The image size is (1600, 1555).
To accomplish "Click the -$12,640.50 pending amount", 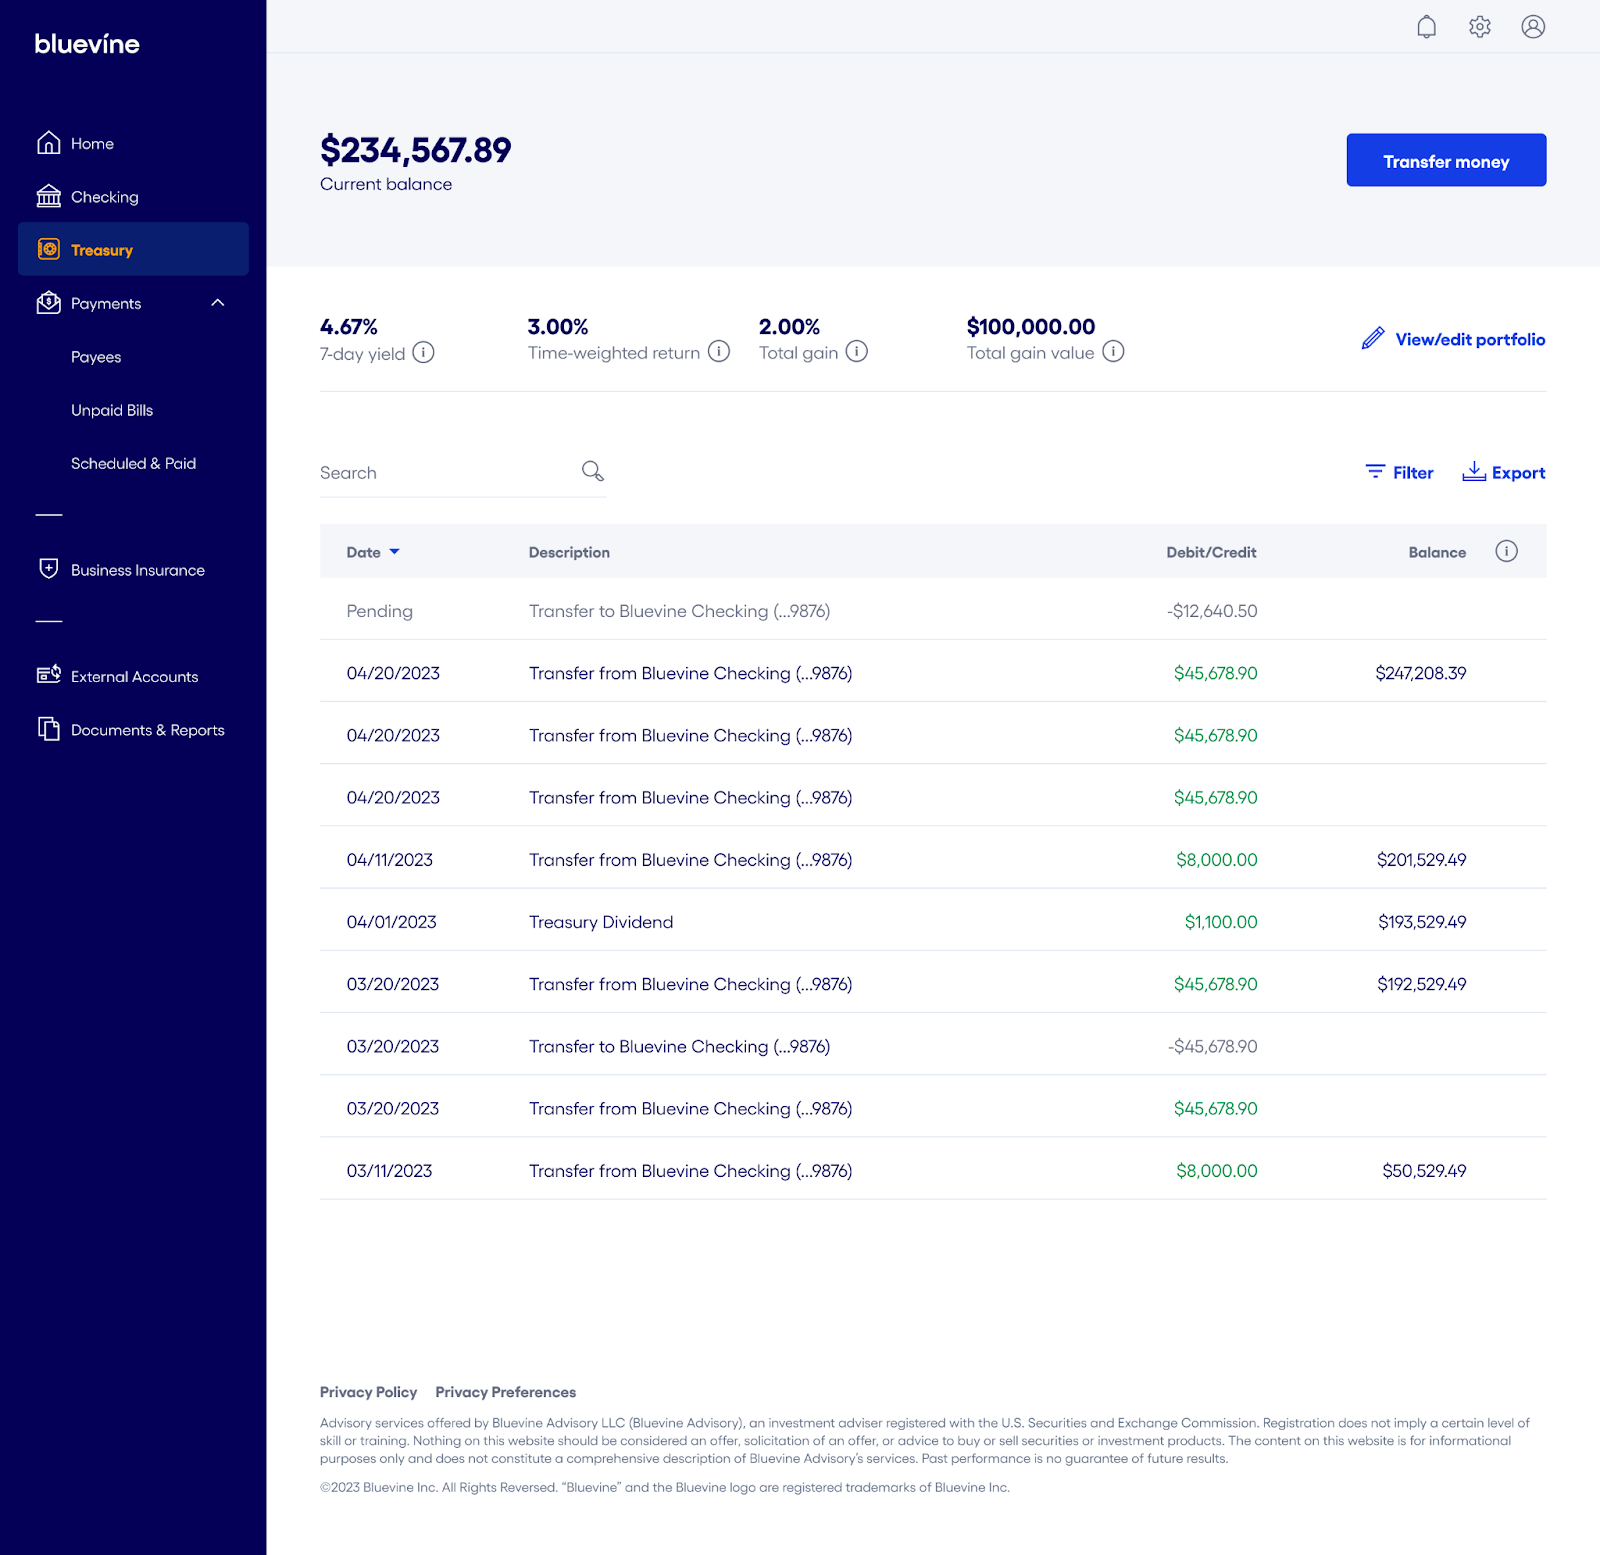I will tap(1212, 611).
